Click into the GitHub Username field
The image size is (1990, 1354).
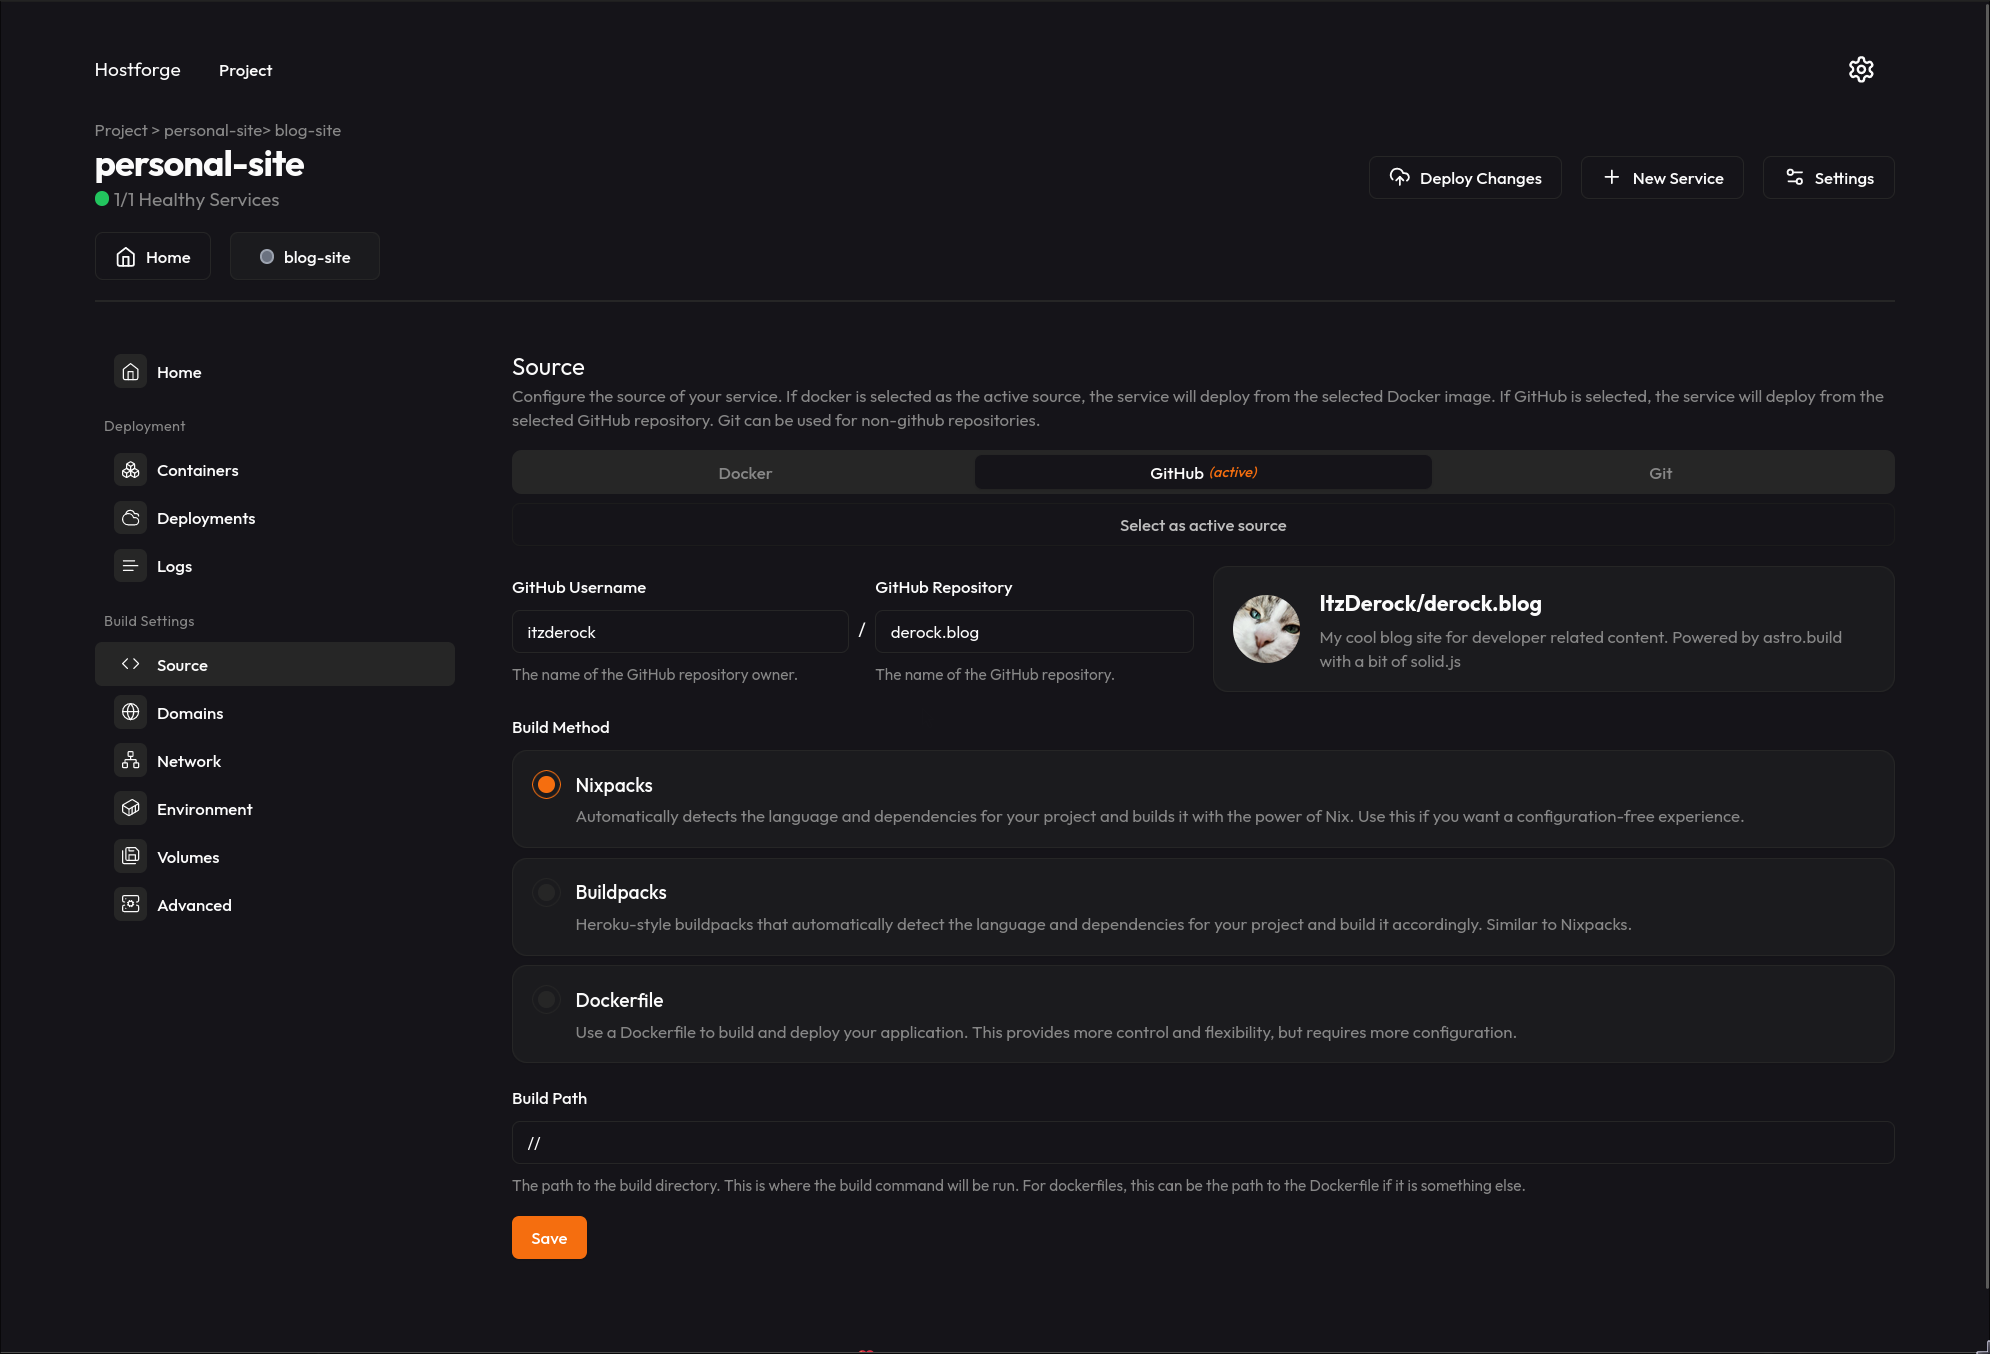680,632
